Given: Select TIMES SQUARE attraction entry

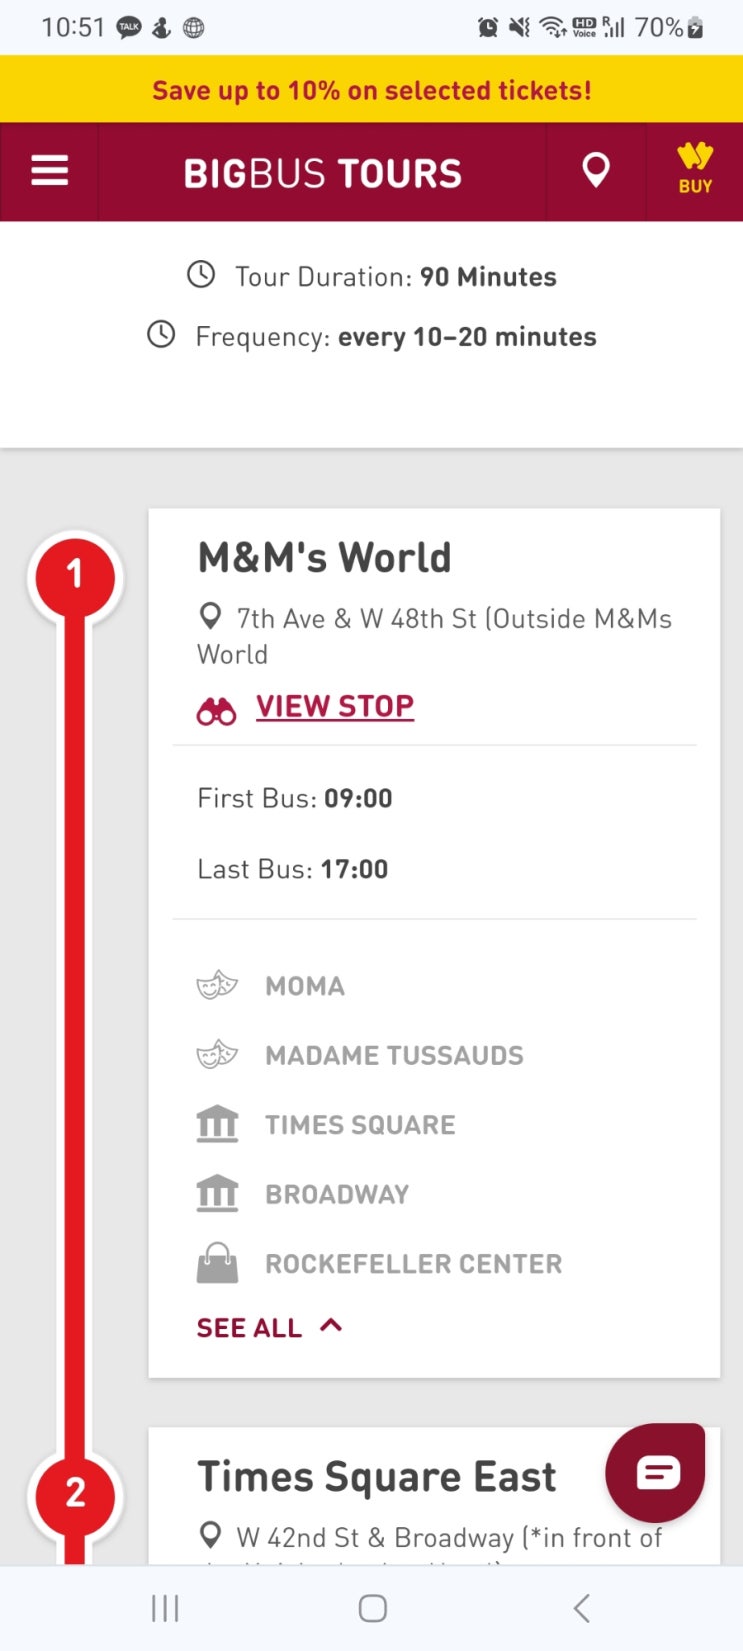Looking at the screenshot, I should tap(360, 1125).
